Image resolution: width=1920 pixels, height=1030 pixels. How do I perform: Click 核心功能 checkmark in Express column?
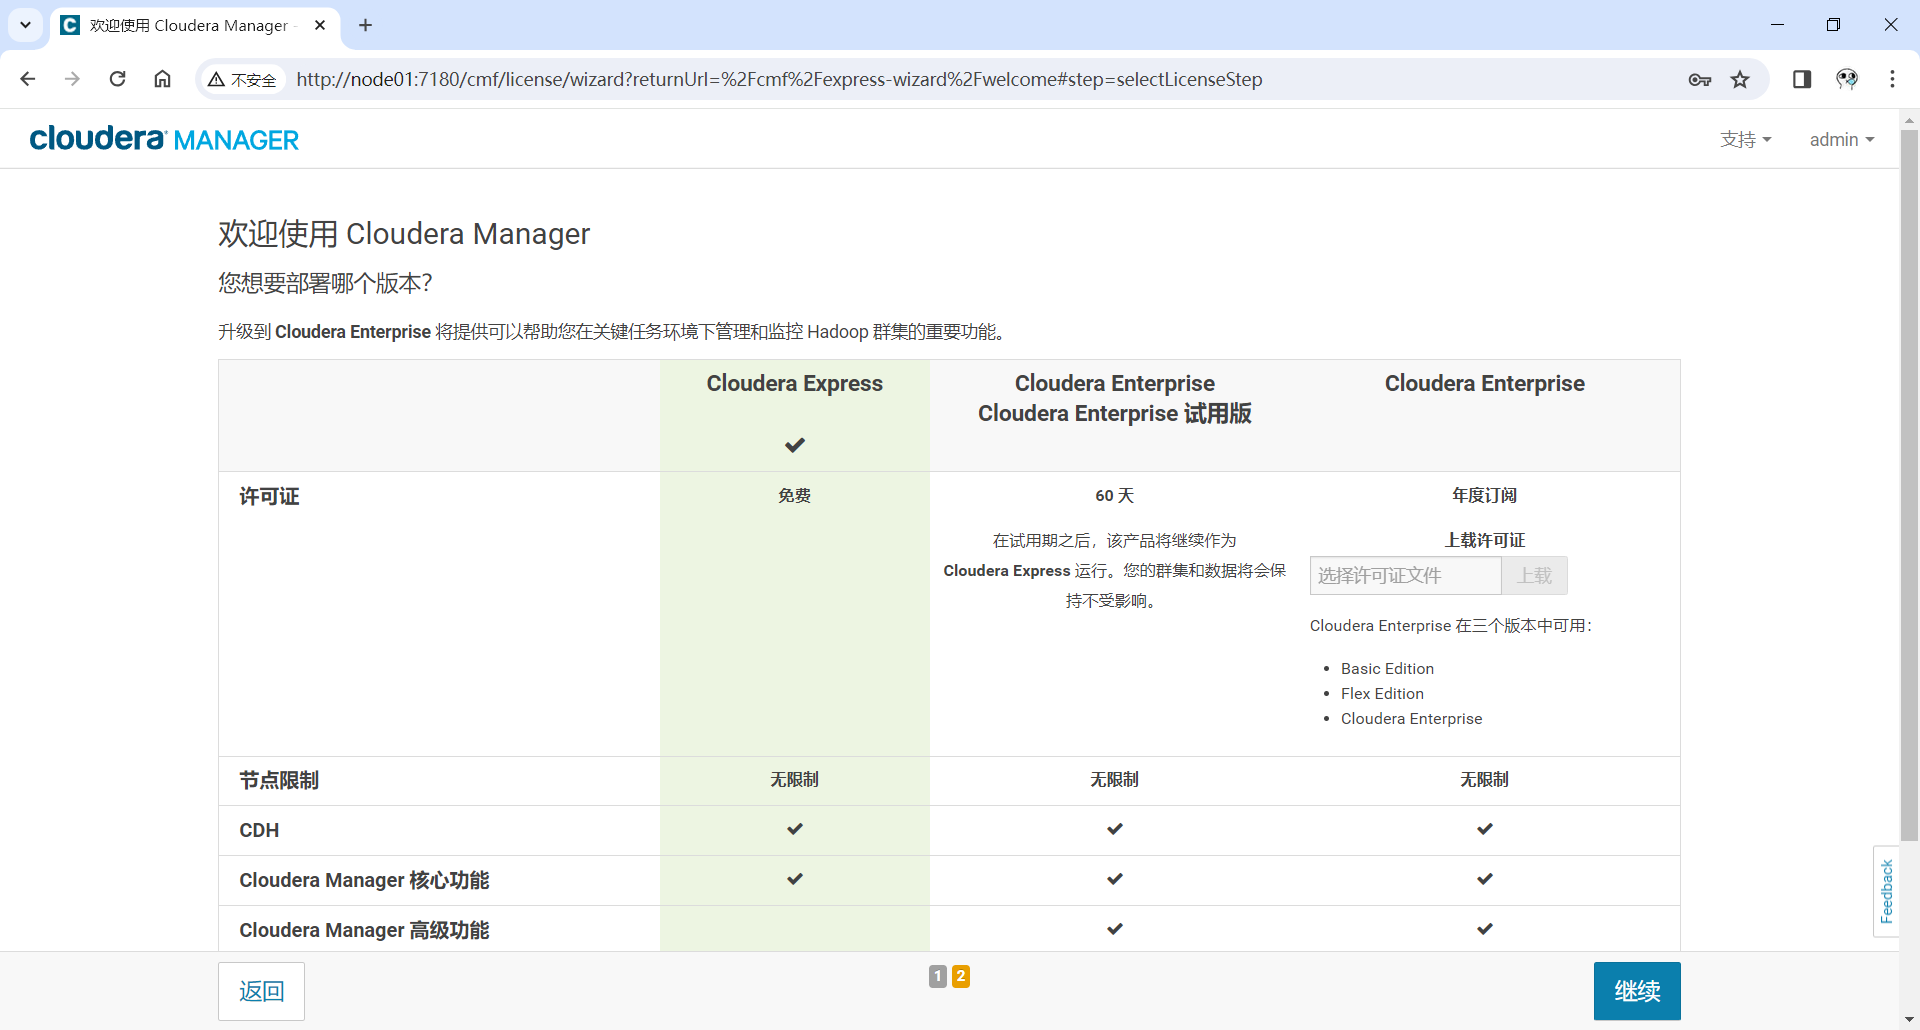point(794,879)
